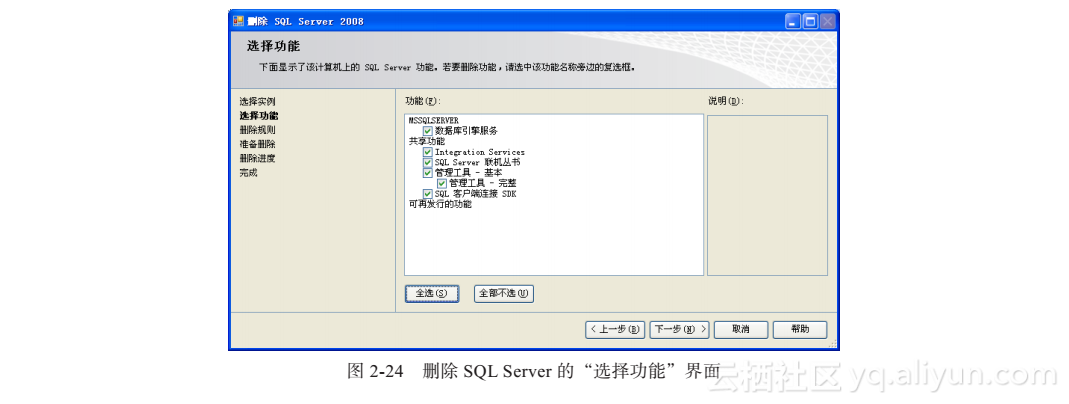Uncheck the 数据库引擎服务 checkbox

[x=427, y=131]
